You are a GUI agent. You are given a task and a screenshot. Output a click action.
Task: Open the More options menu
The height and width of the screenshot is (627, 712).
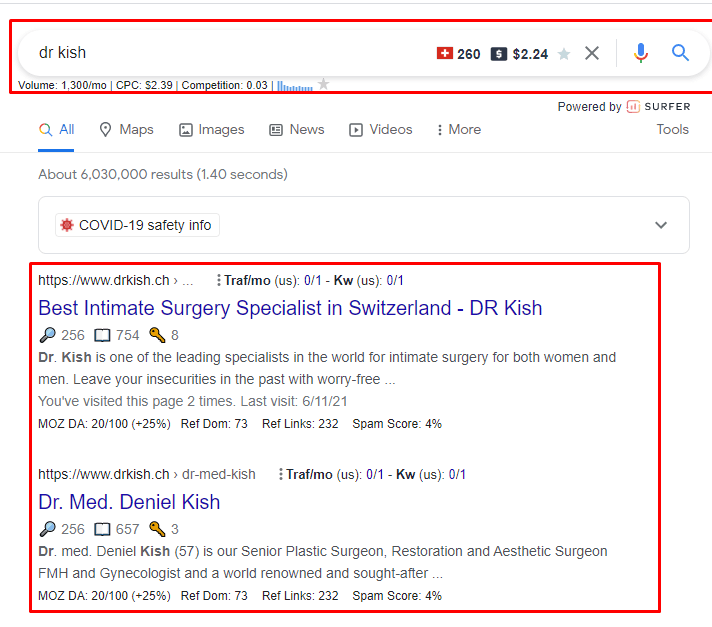pyautogui.click(x=459, y=130)
